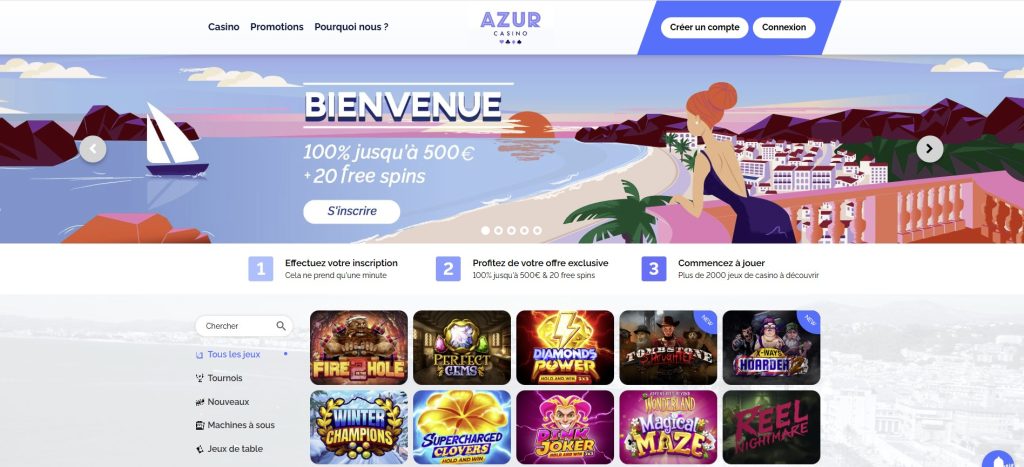Launch the Fire in the Hole 2 game
1024x467 pixels.
359,347
